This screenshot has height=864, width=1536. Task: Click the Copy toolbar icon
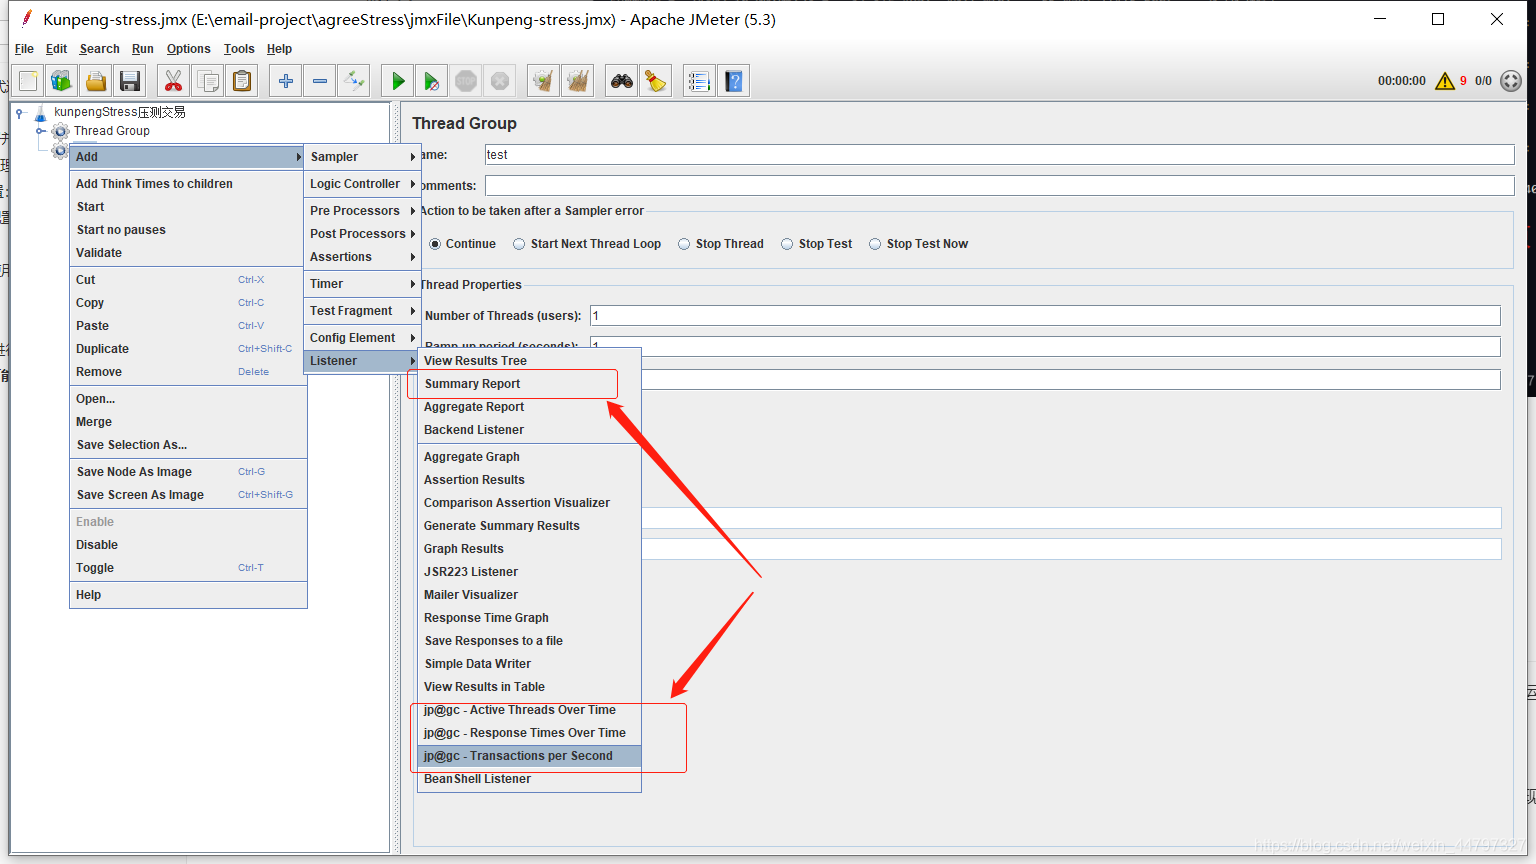tap(208, 81)
